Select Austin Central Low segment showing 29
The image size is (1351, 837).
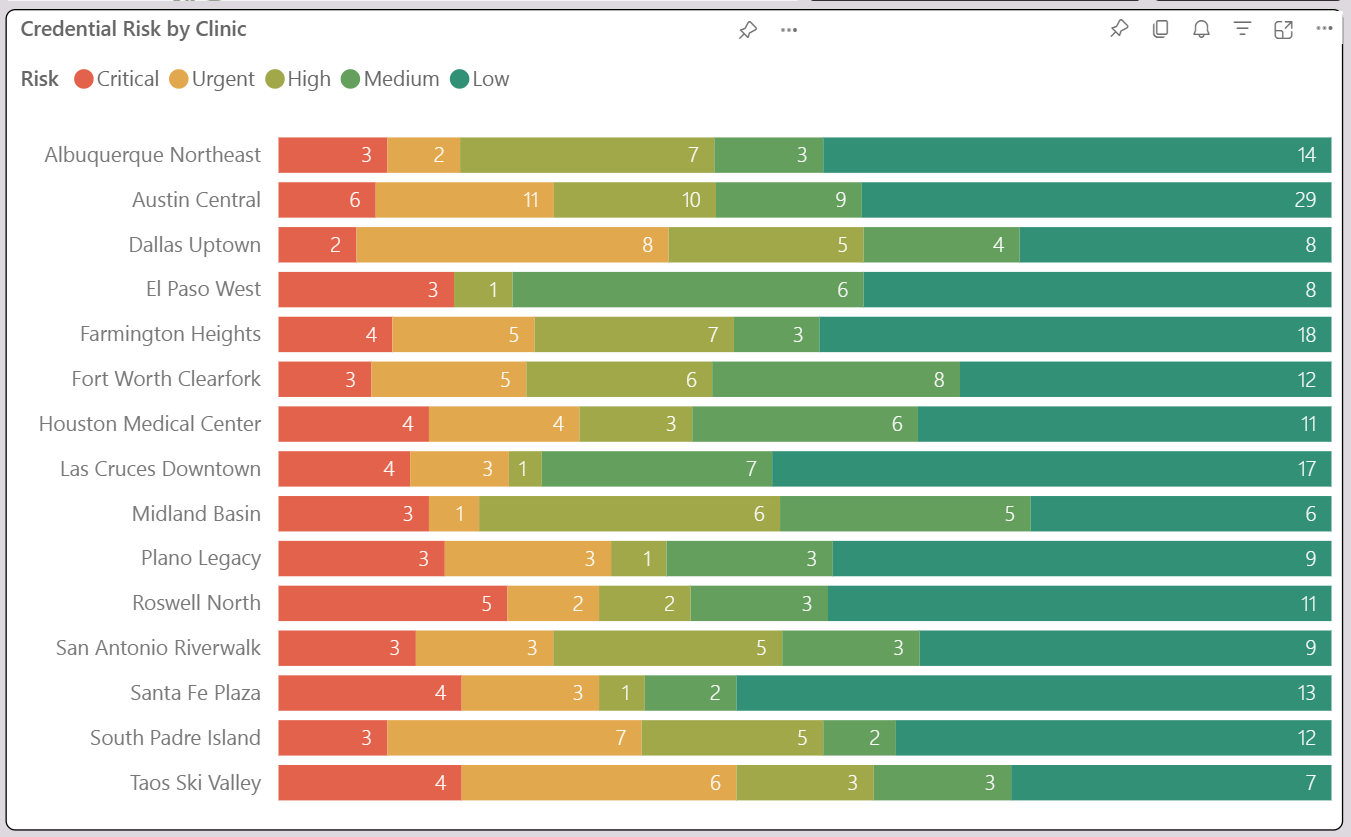(x=1096, y=200)
